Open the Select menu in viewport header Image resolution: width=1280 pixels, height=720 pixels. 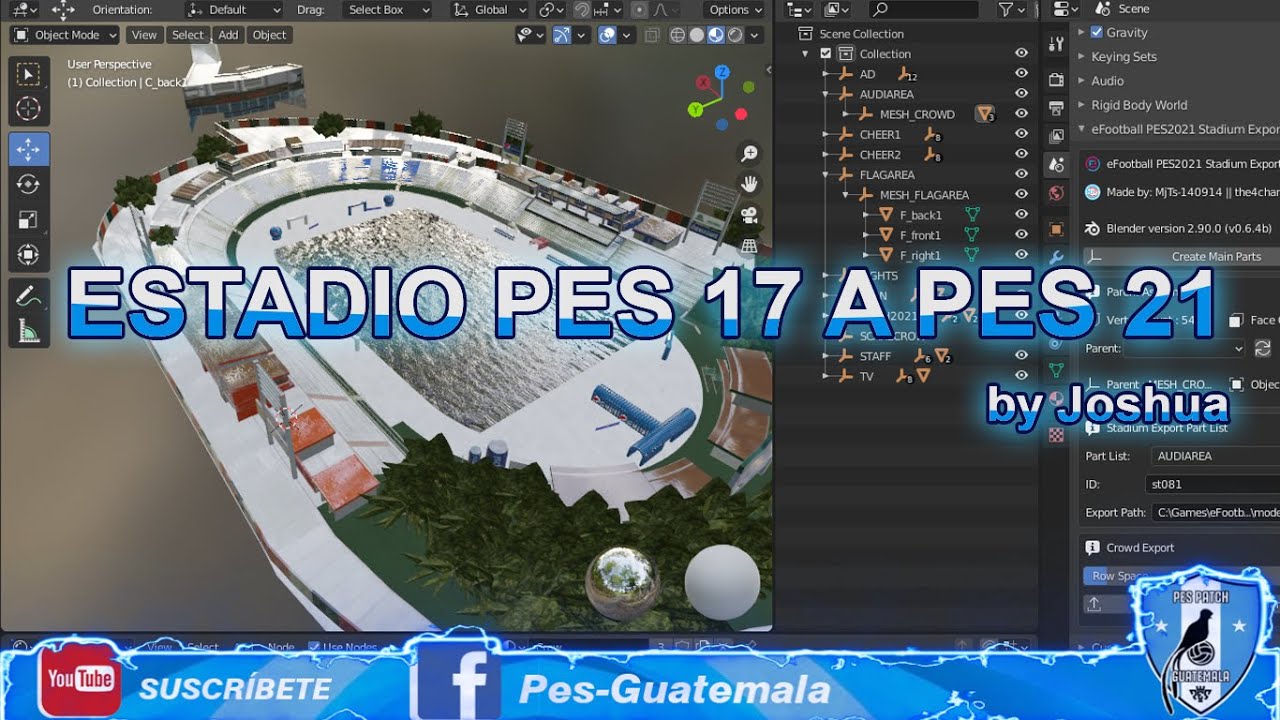pos(187,35)
